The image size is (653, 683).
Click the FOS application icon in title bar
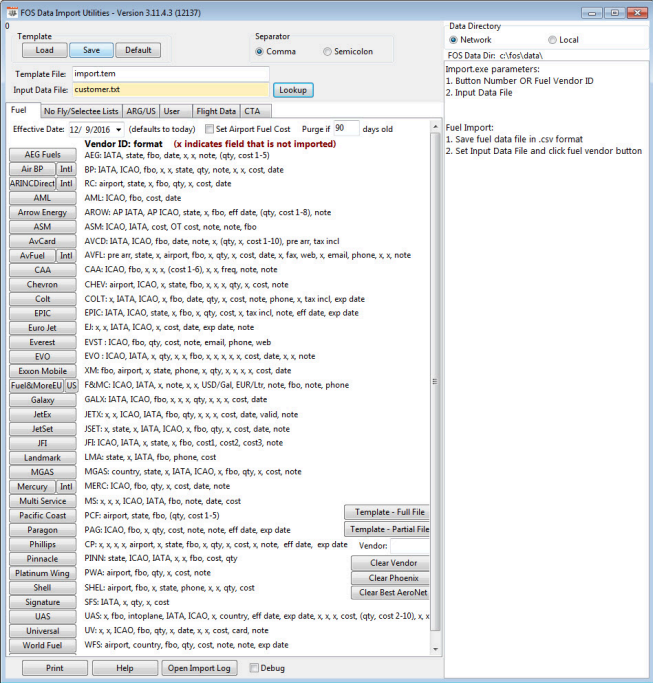tap(13, 13)
